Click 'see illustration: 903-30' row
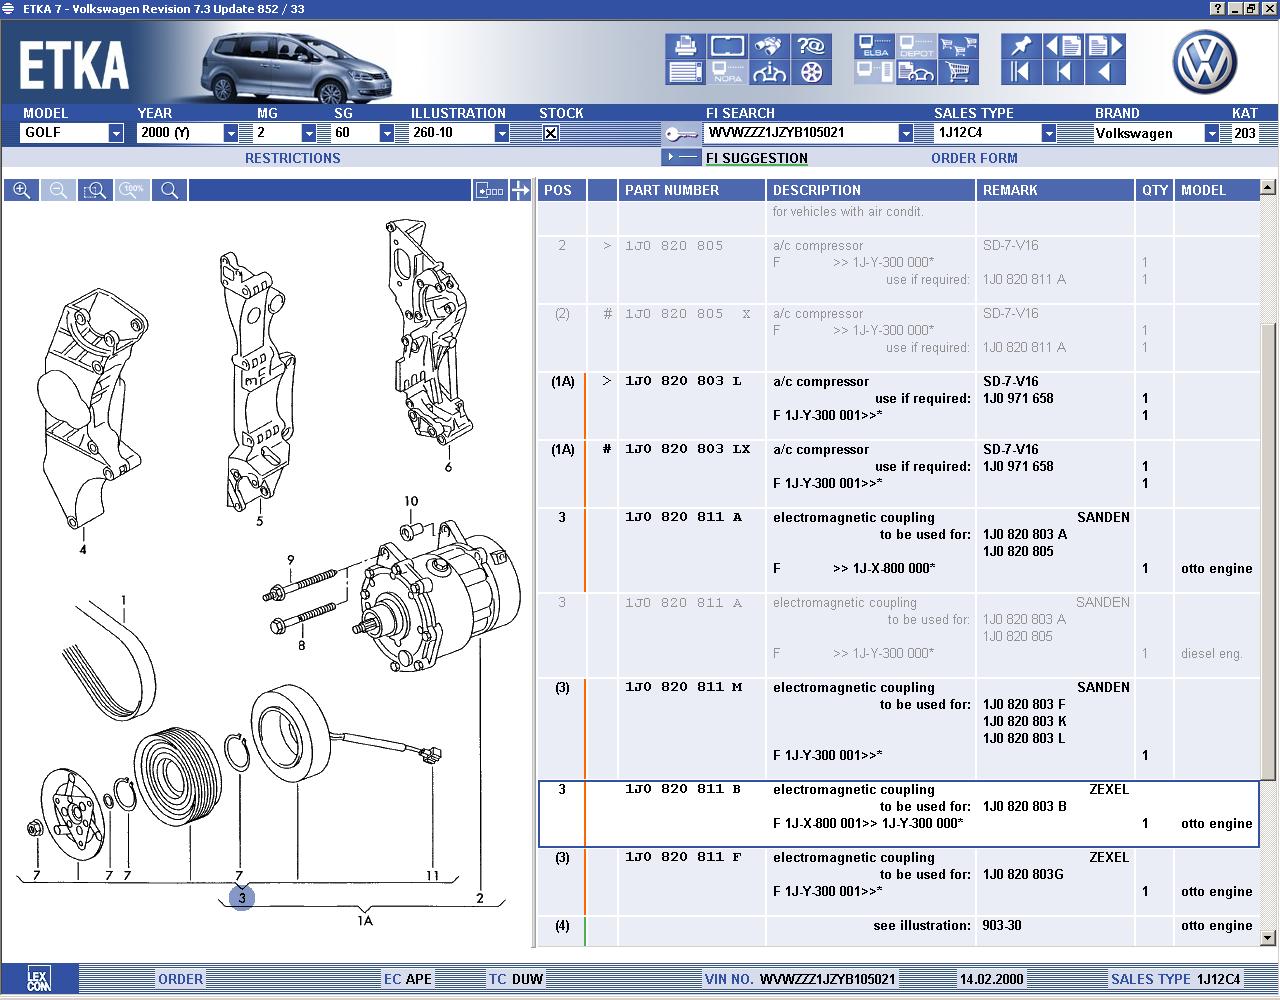 (898, 931)
